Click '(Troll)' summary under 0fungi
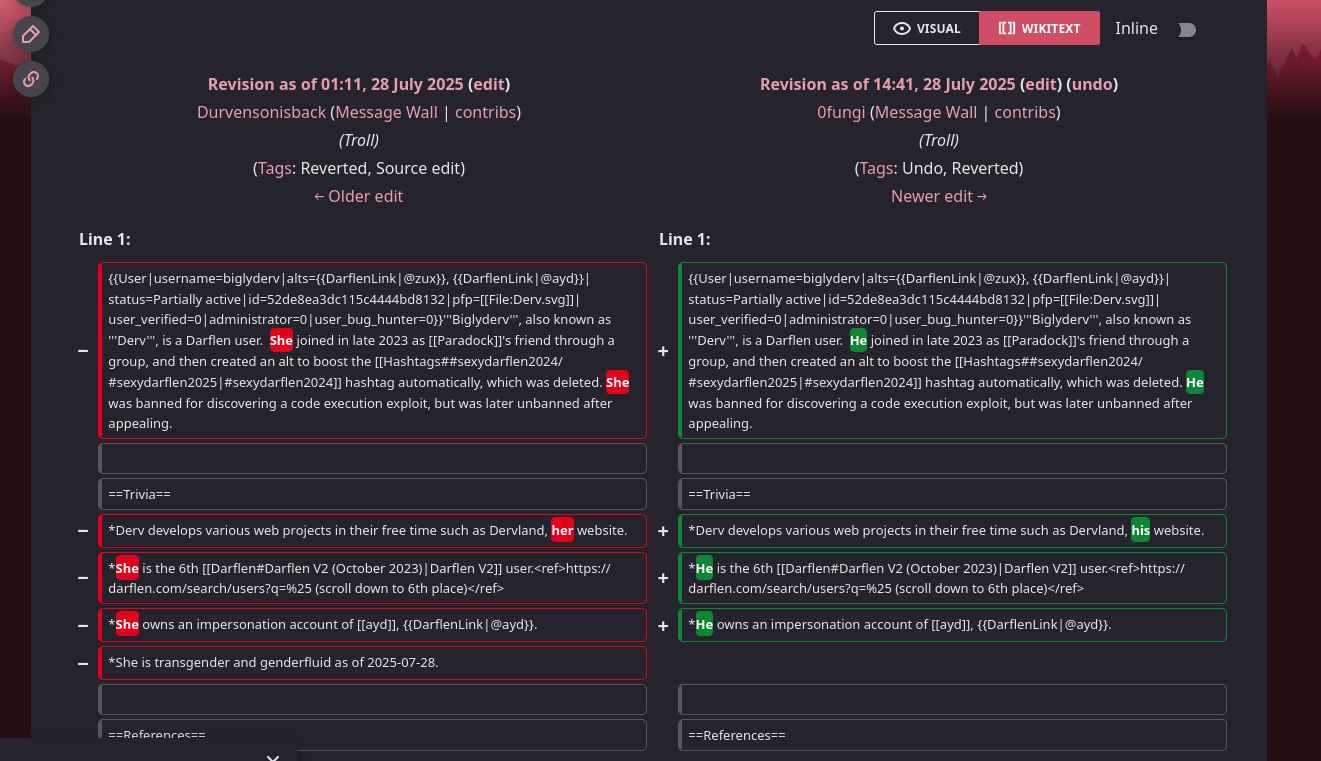The width and height of the screenshot is (1321, 761). (x=939, y=140)
